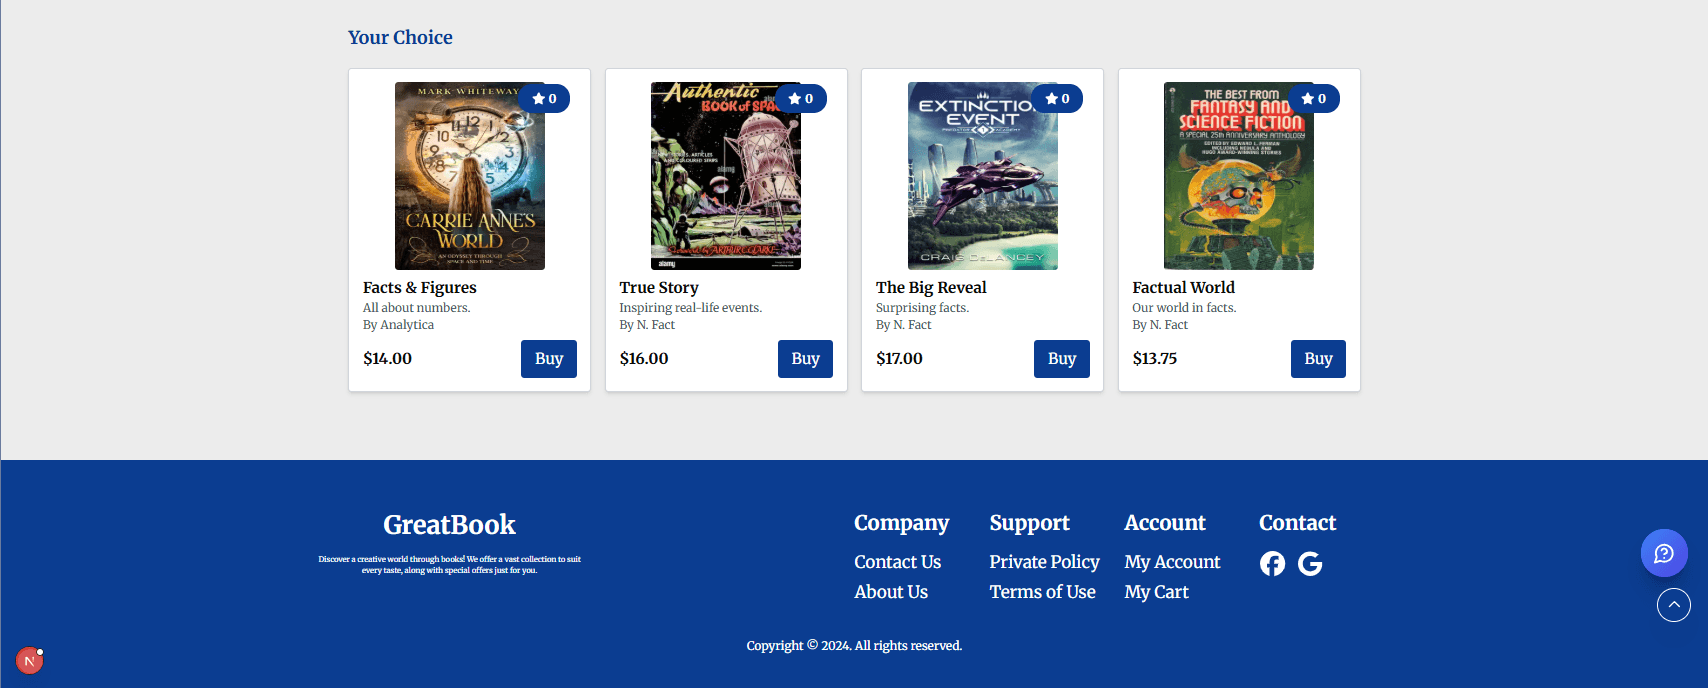Open the chat support bubble icon
Viewport: 1708px width, 688px height.
tap(1664, 553)
